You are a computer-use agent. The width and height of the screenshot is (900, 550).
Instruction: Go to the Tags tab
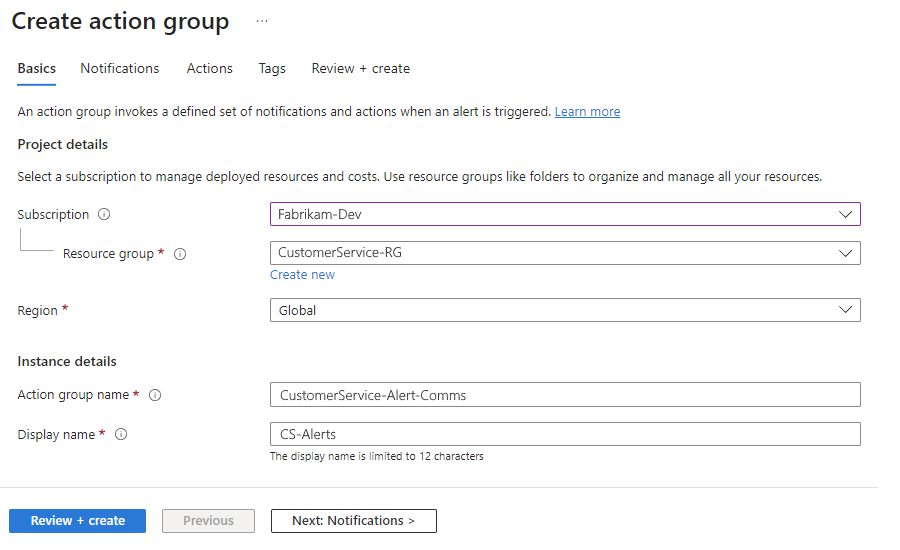[272, 68]
